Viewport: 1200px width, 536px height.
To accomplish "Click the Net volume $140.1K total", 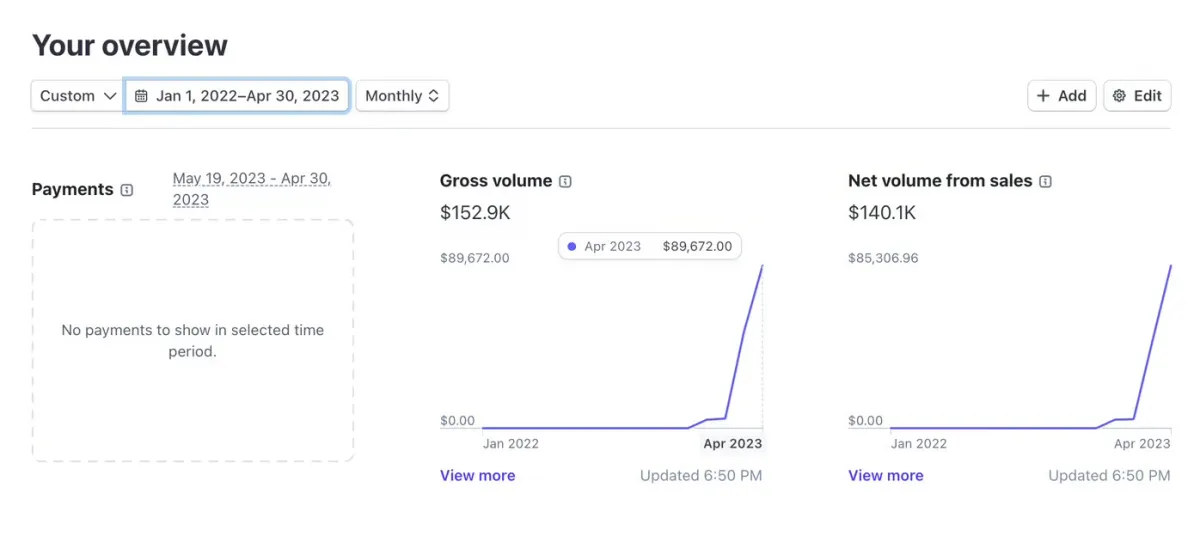I will (882, 212).
